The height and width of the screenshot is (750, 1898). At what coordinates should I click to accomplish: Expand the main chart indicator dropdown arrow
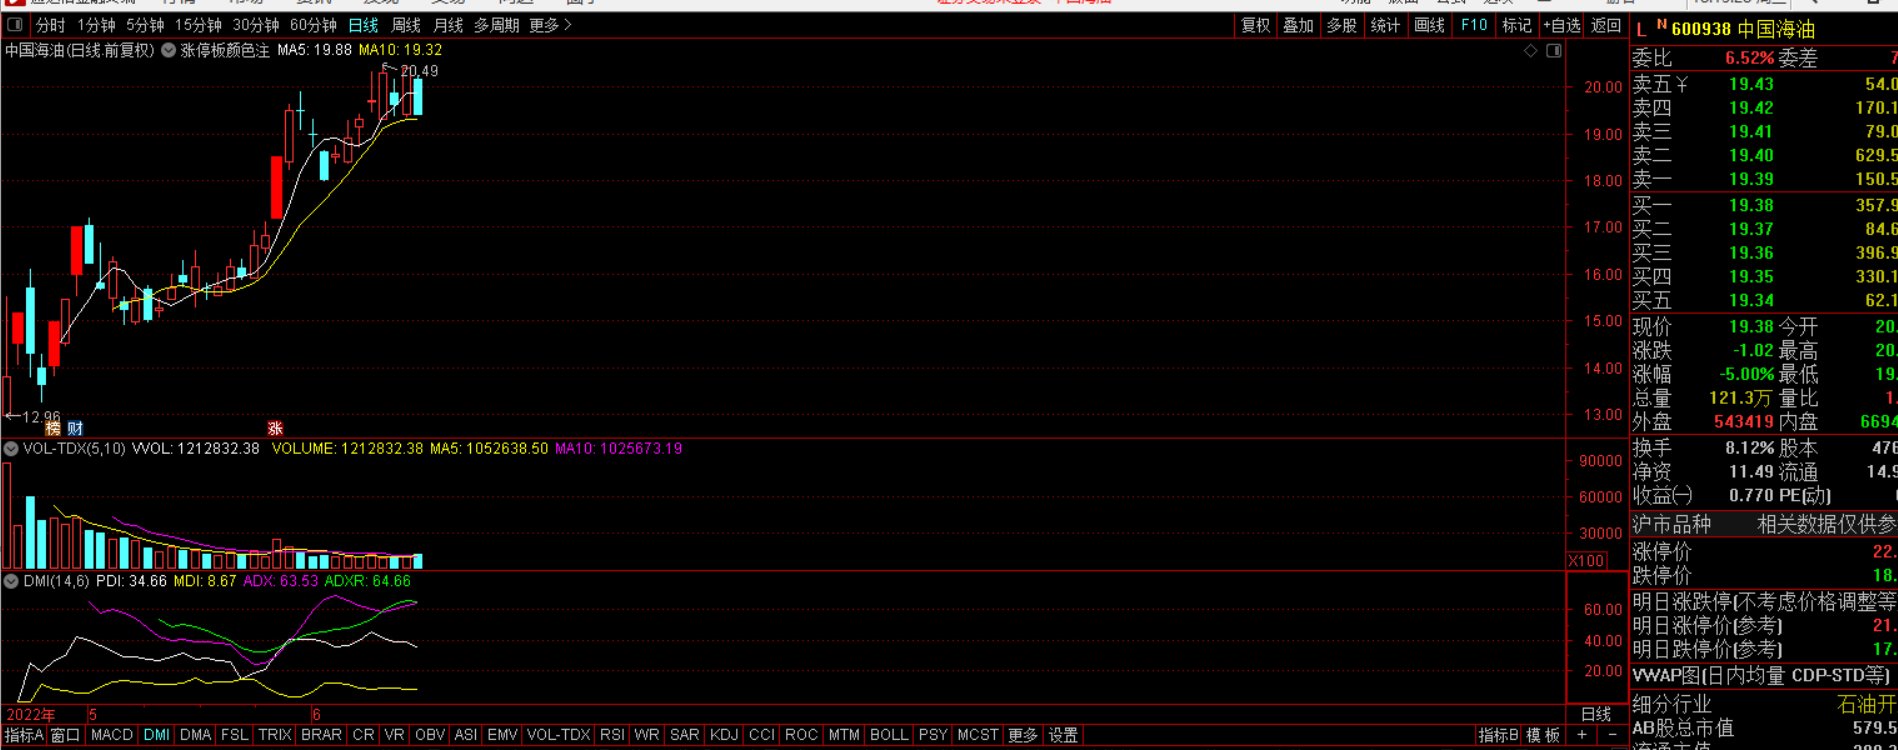(x=167, y=50)
